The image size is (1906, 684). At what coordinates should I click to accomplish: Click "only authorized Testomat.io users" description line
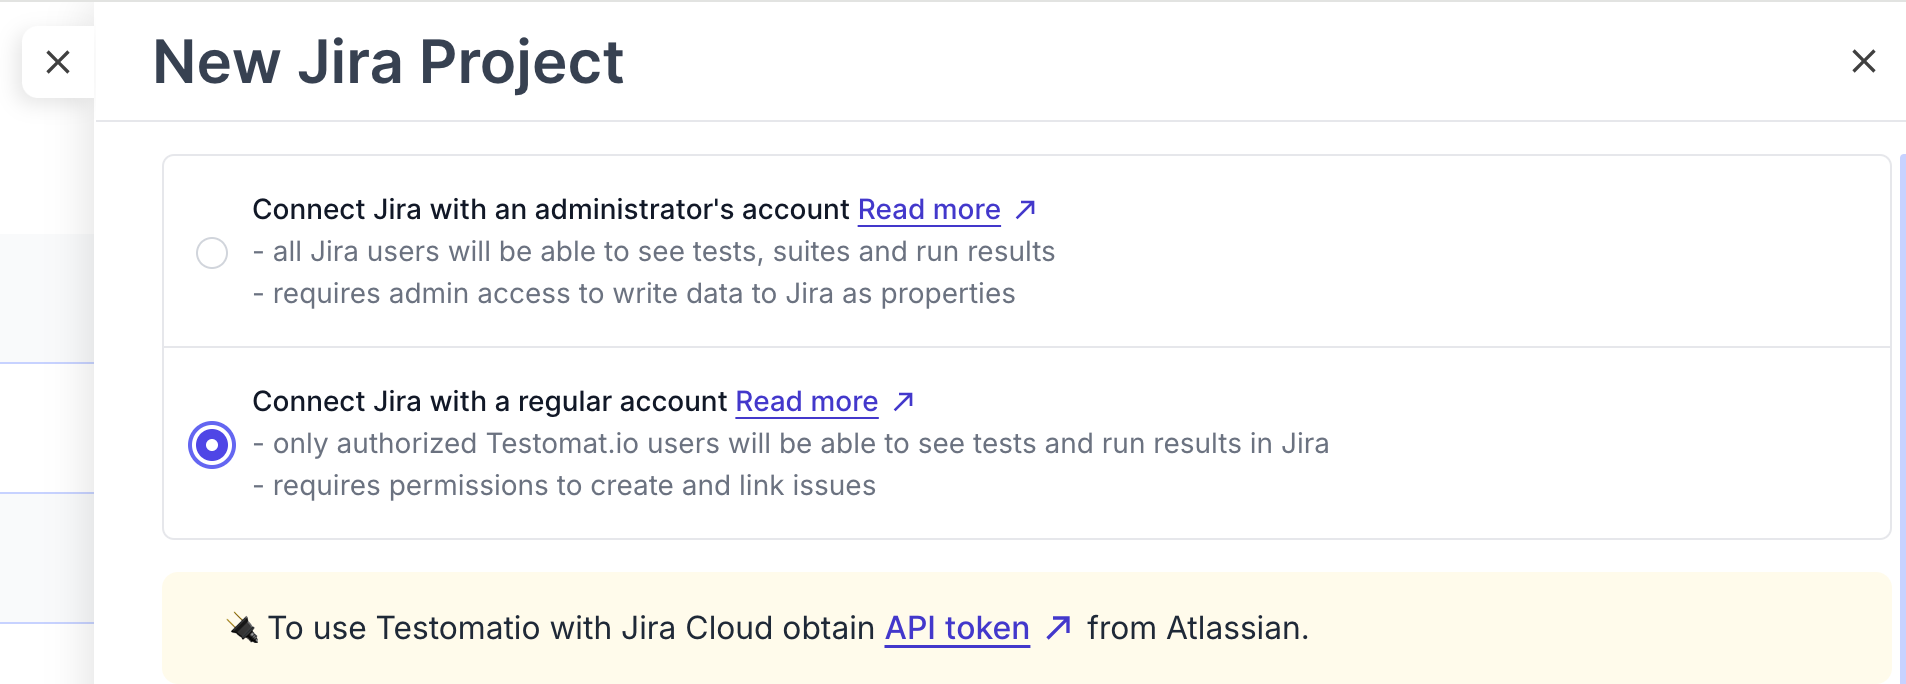point(790,444)
